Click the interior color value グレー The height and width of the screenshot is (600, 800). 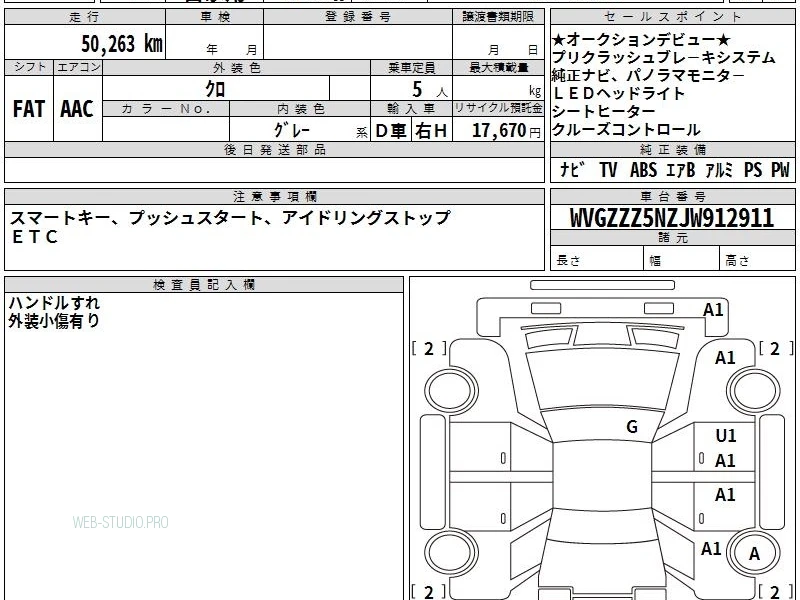coord(291,130)
